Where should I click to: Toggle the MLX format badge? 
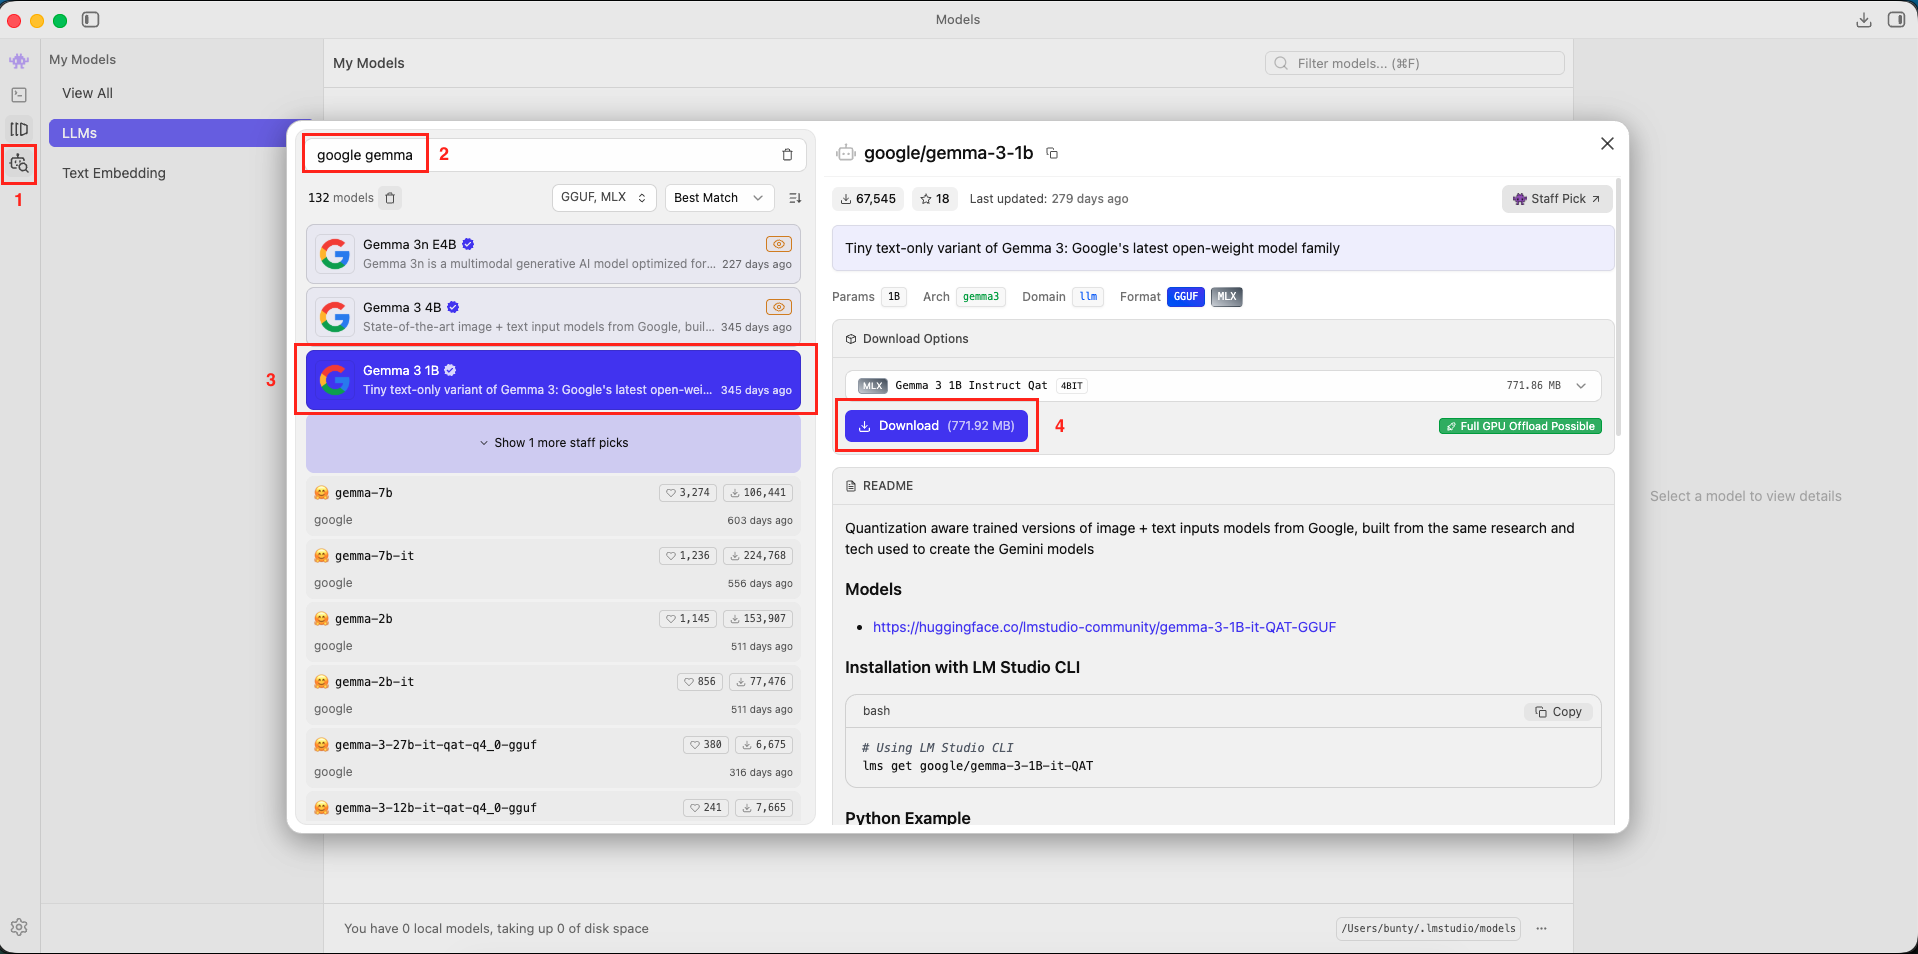point(1226,297)
